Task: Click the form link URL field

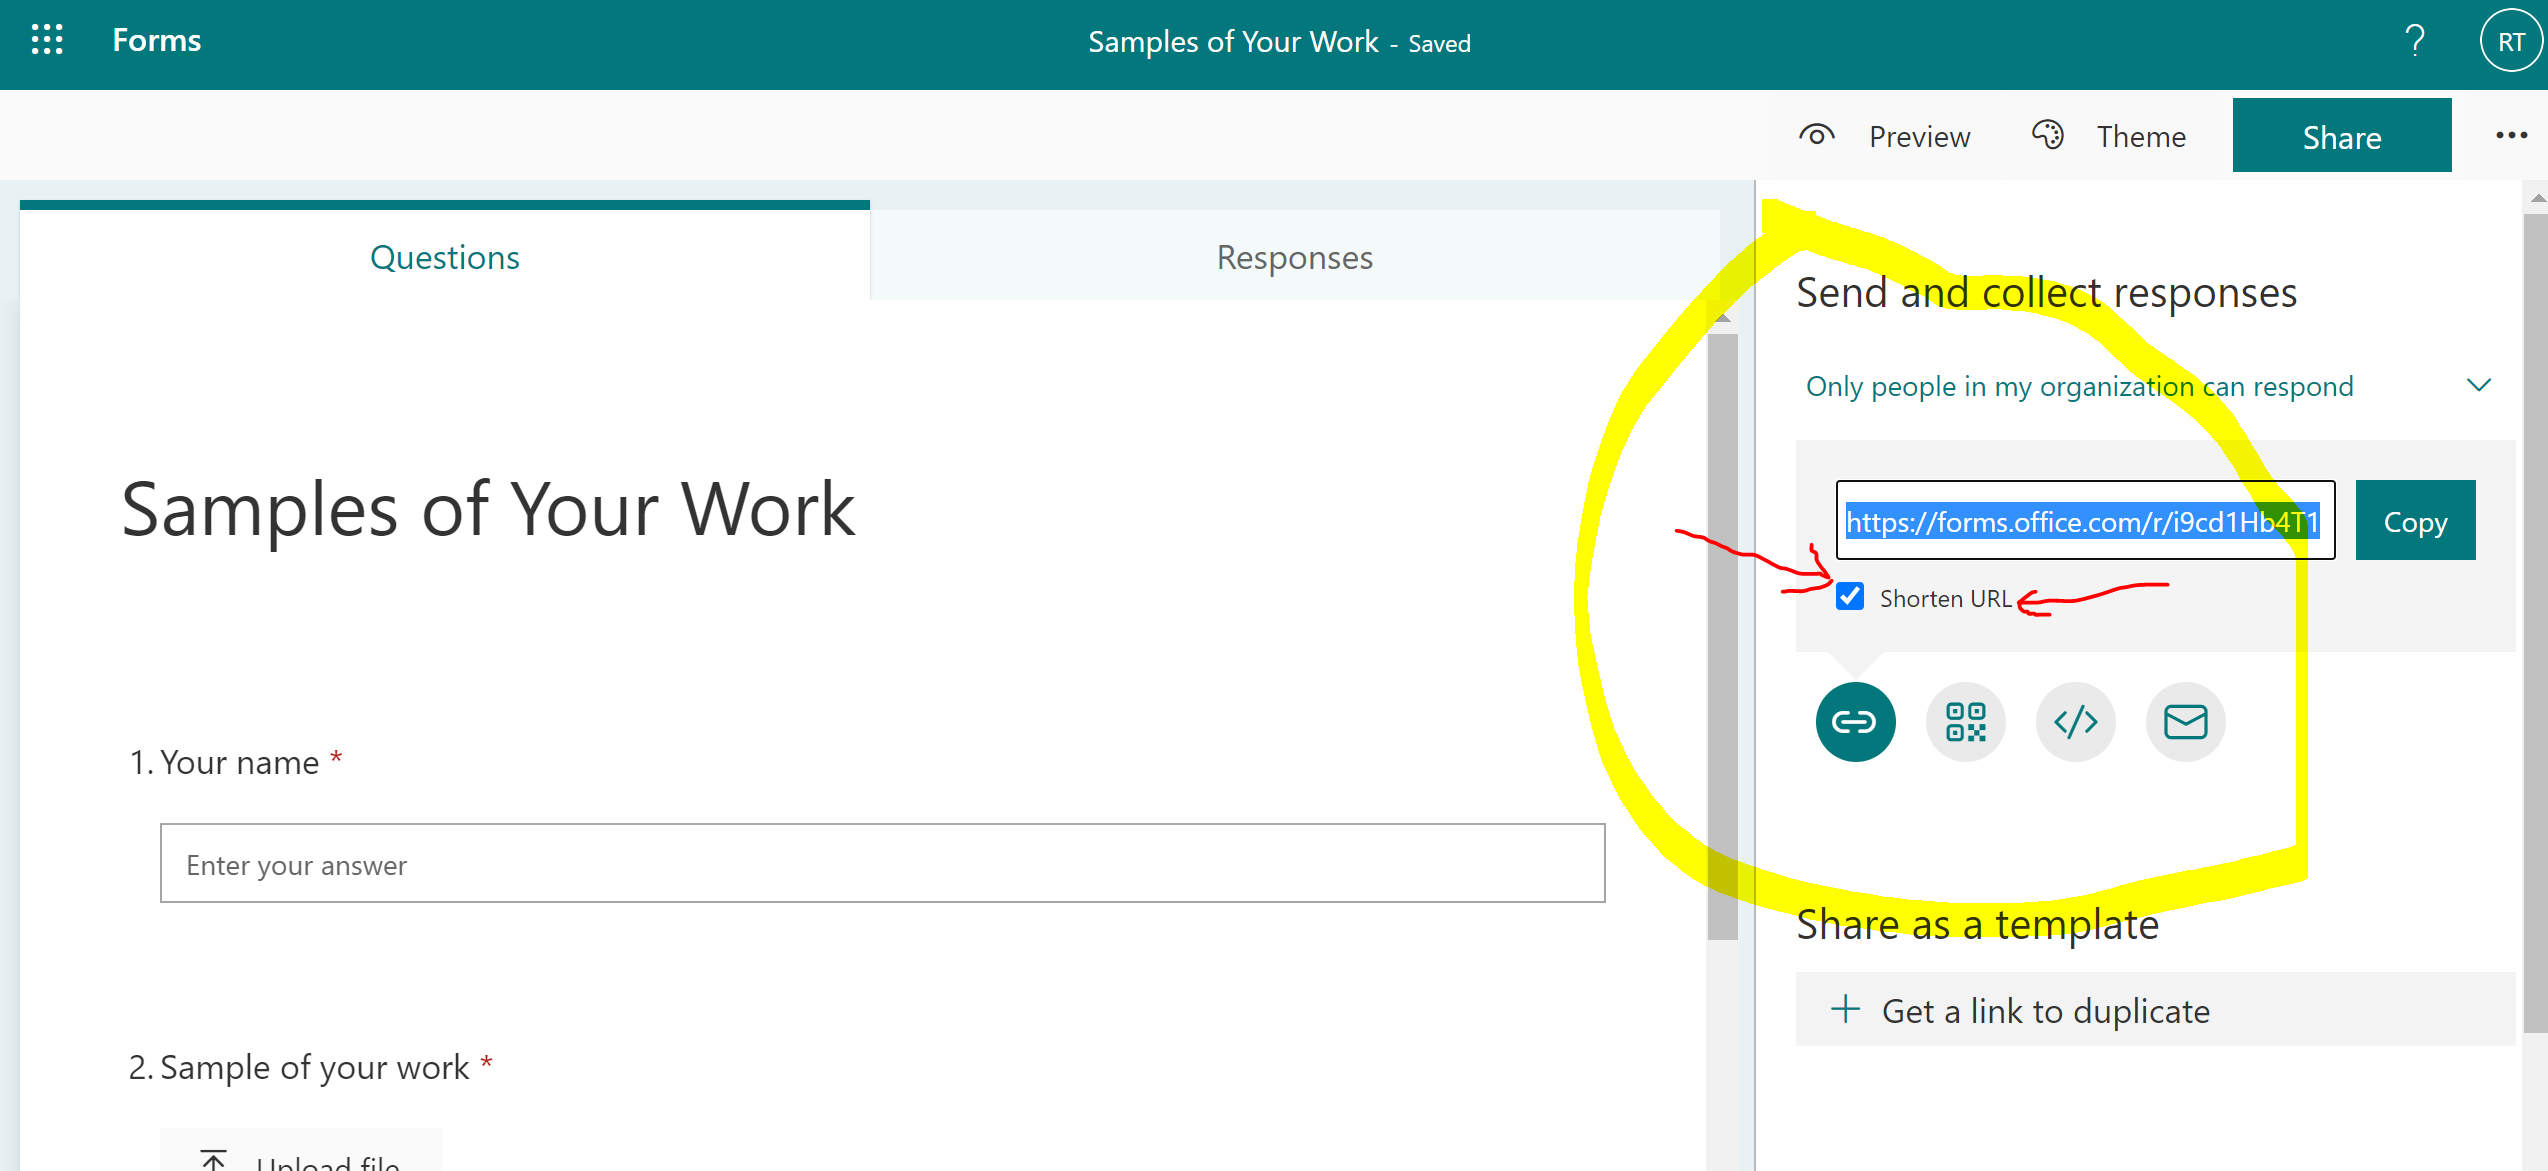Action: point(2084,521)
